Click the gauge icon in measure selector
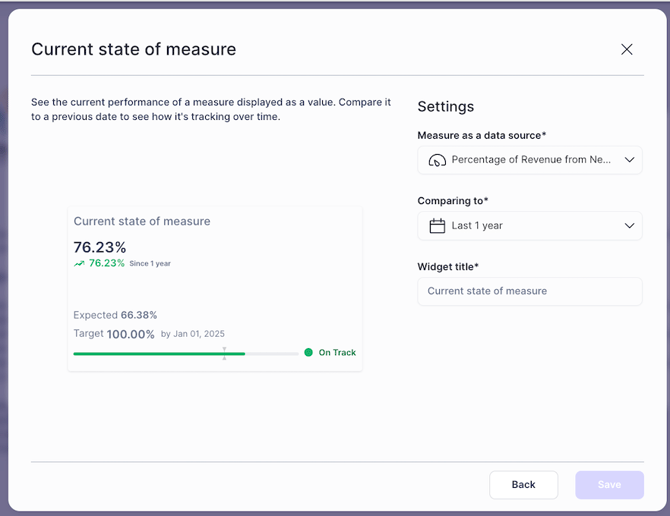Screen dimensions: 670x516 click(437, 160)
